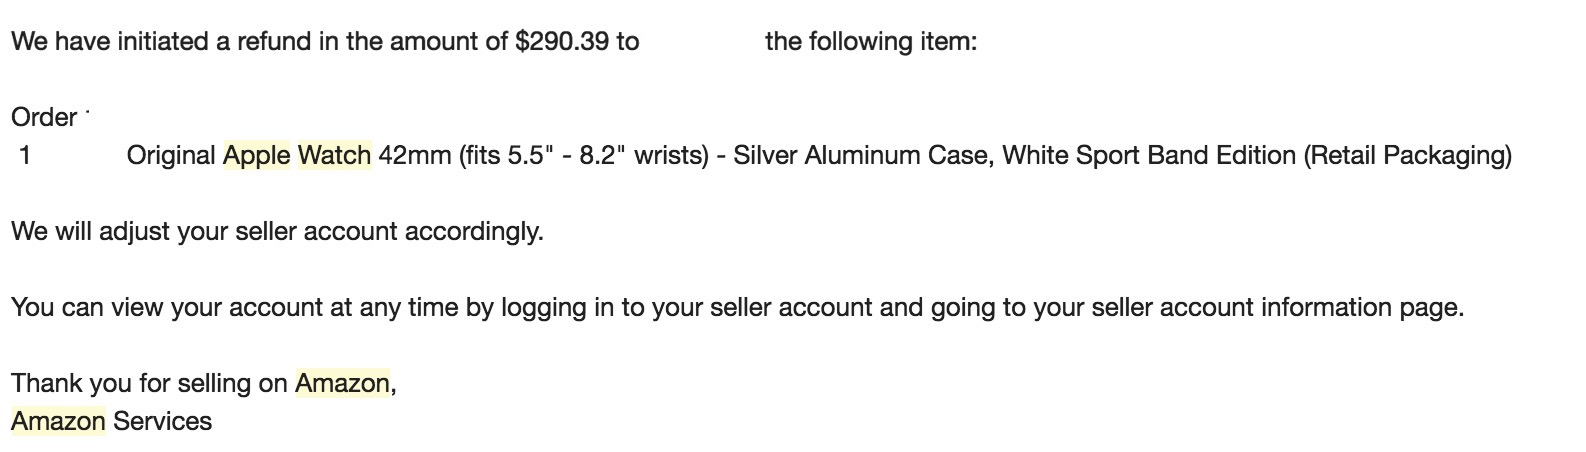The height and width of the screenshot is (452, 1586).
Task: Click the highlighted word "Apple"
Action: click(x=256, y=156)
